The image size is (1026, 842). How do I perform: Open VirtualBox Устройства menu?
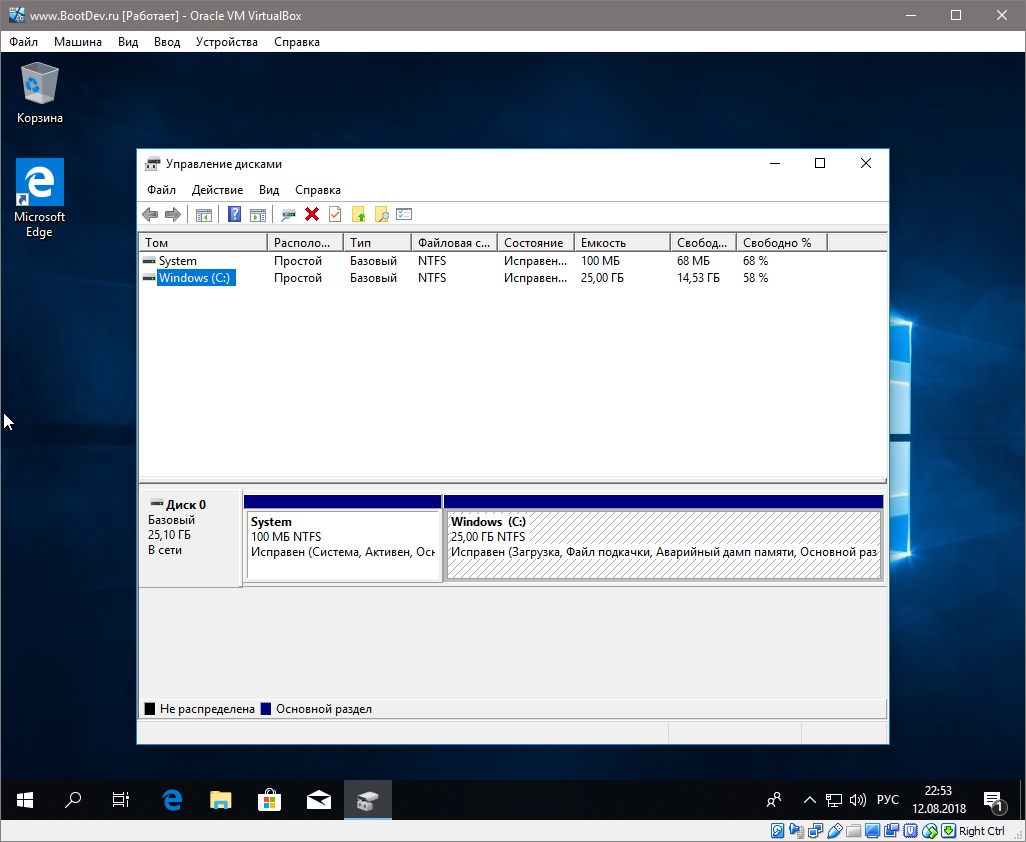click(226, 42)
